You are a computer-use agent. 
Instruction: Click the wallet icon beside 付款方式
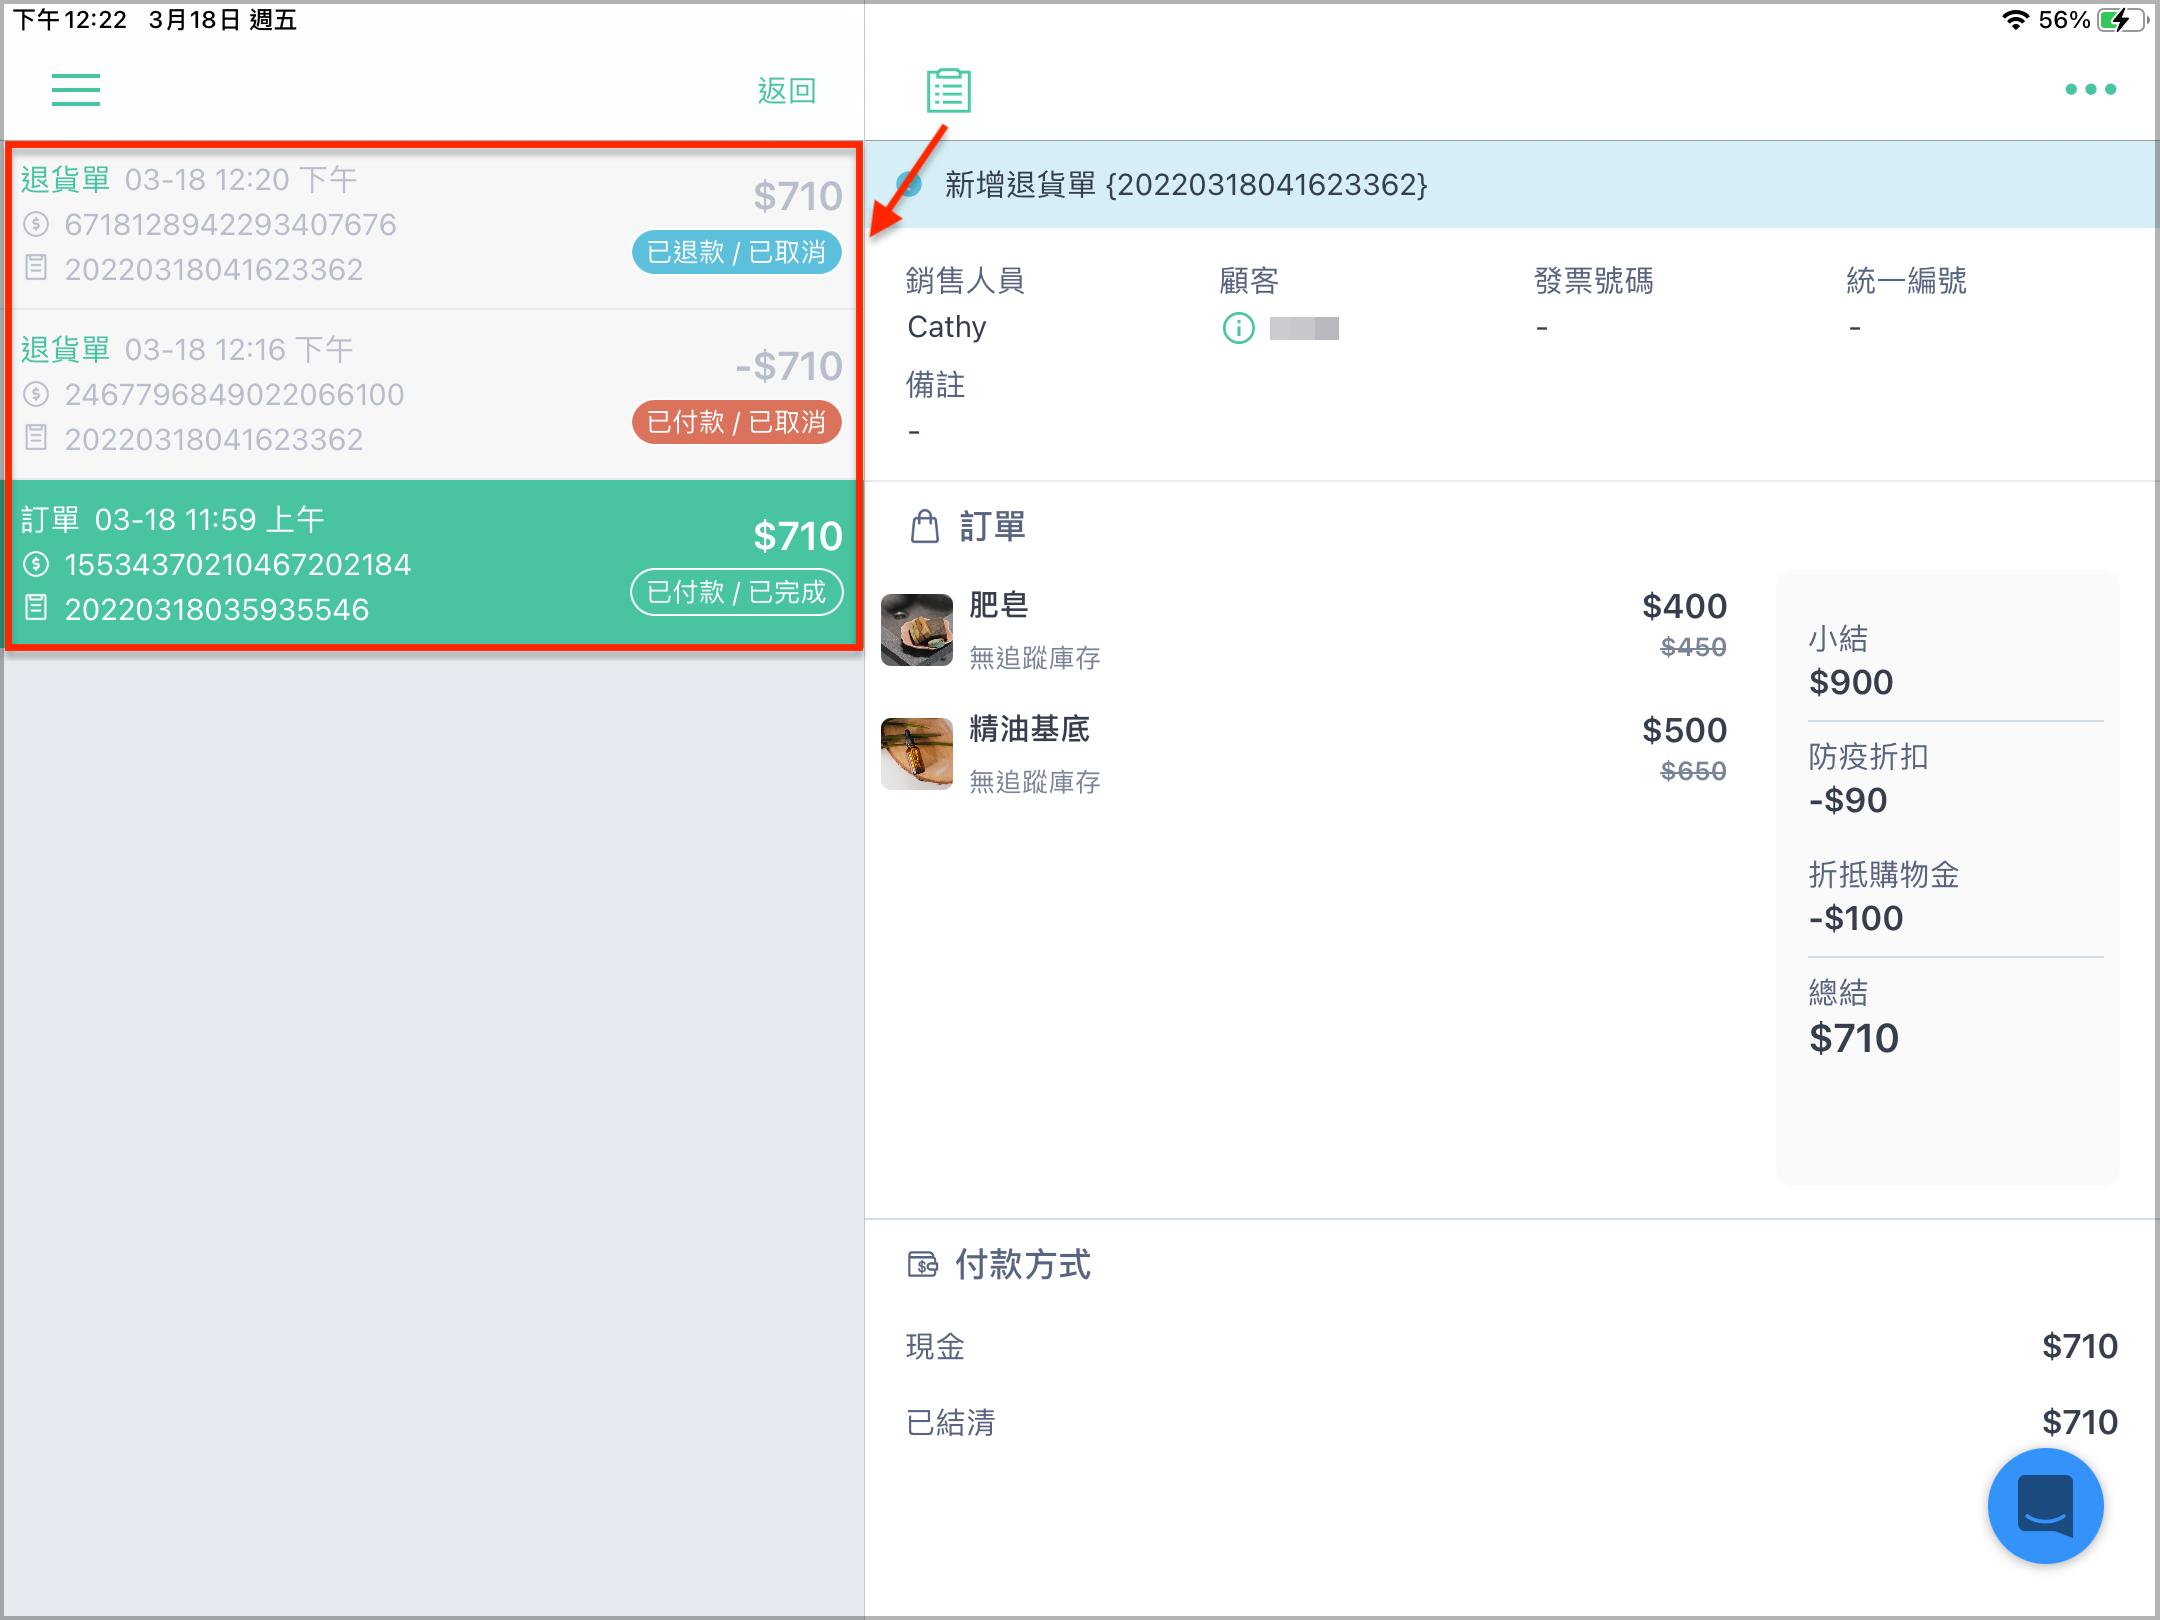[922, 1265]
